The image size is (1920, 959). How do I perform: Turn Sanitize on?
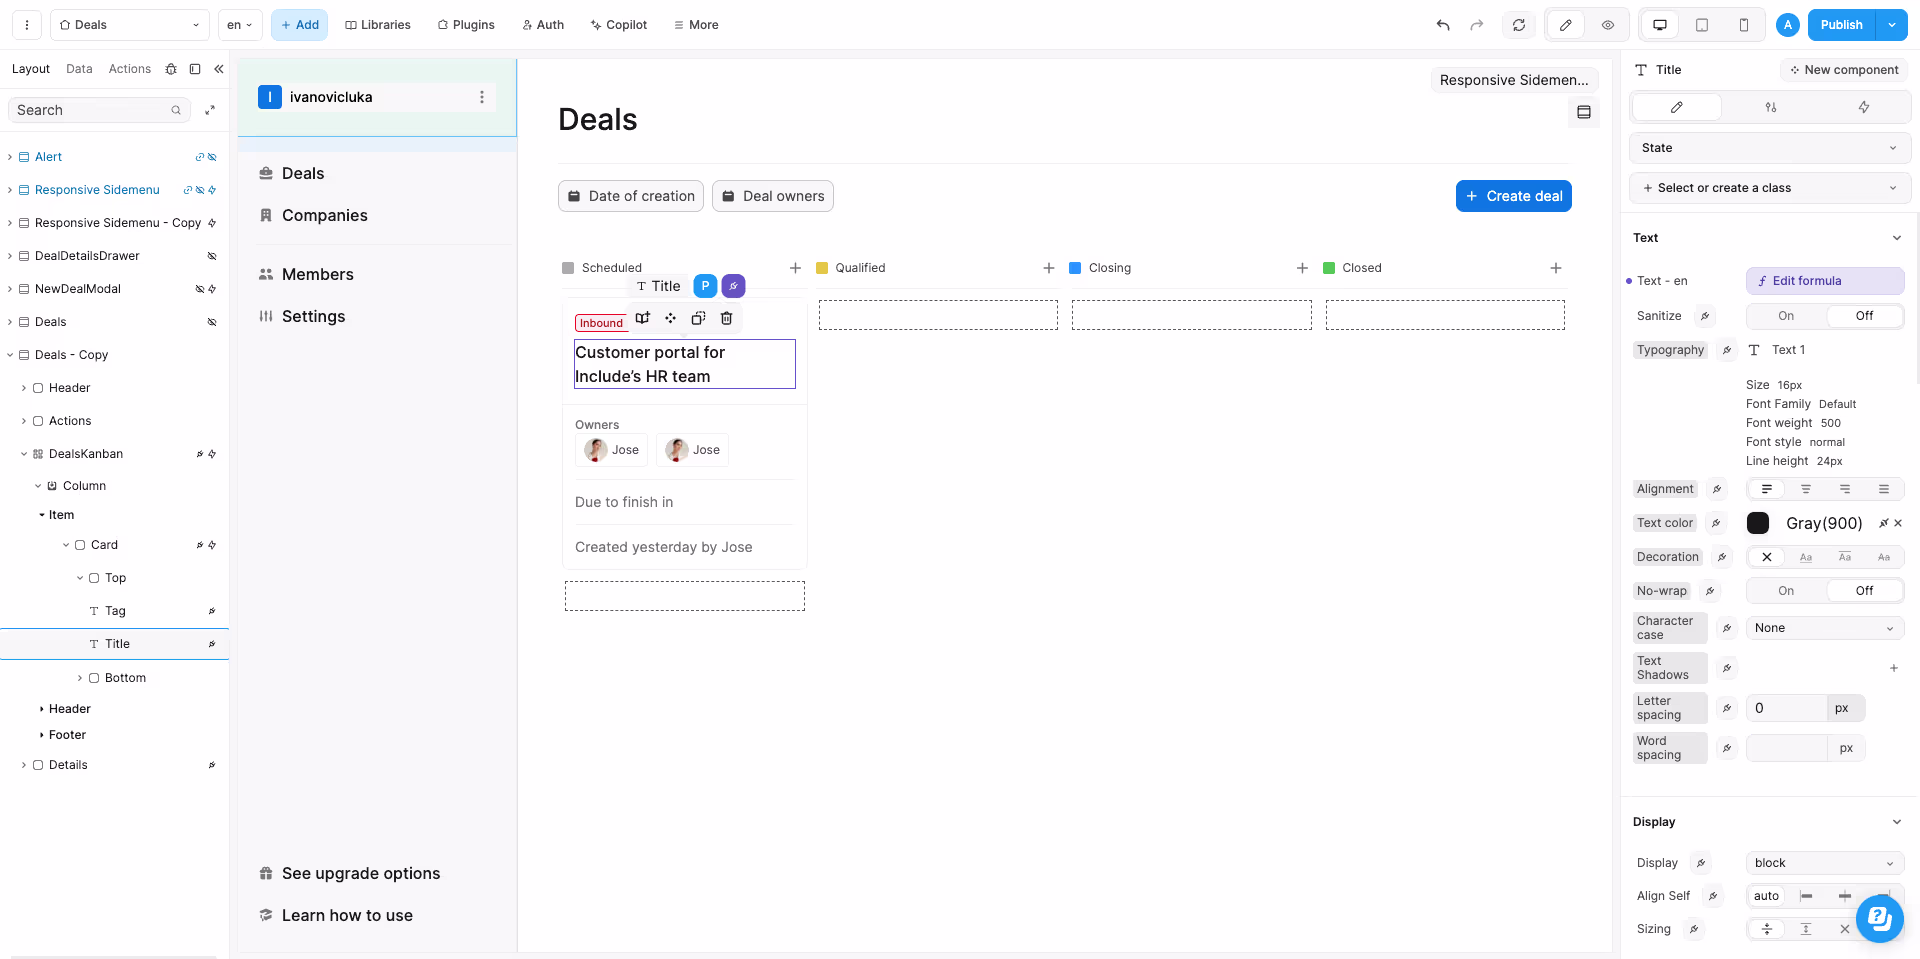click(x=1785, y=316)
